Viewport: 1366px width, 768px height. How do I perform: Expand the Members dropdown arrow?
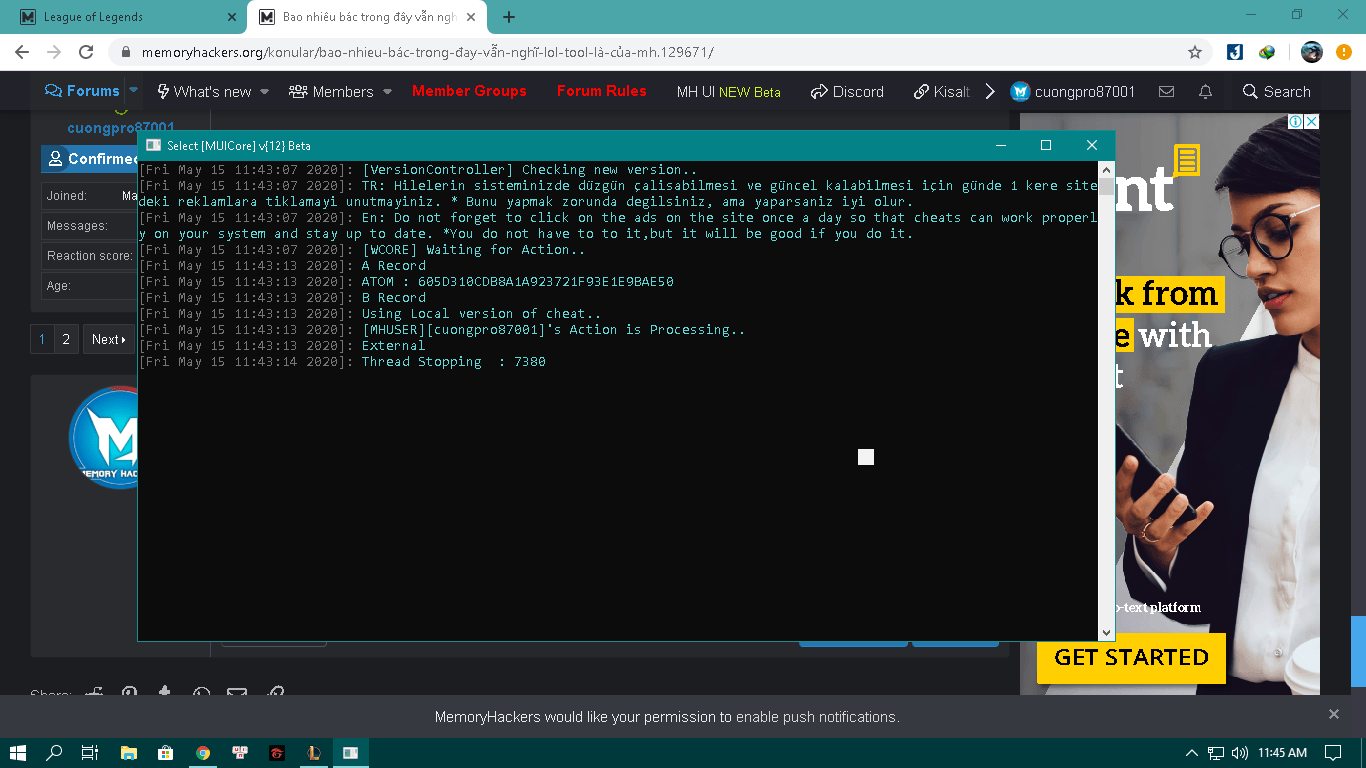coord(386,92)
